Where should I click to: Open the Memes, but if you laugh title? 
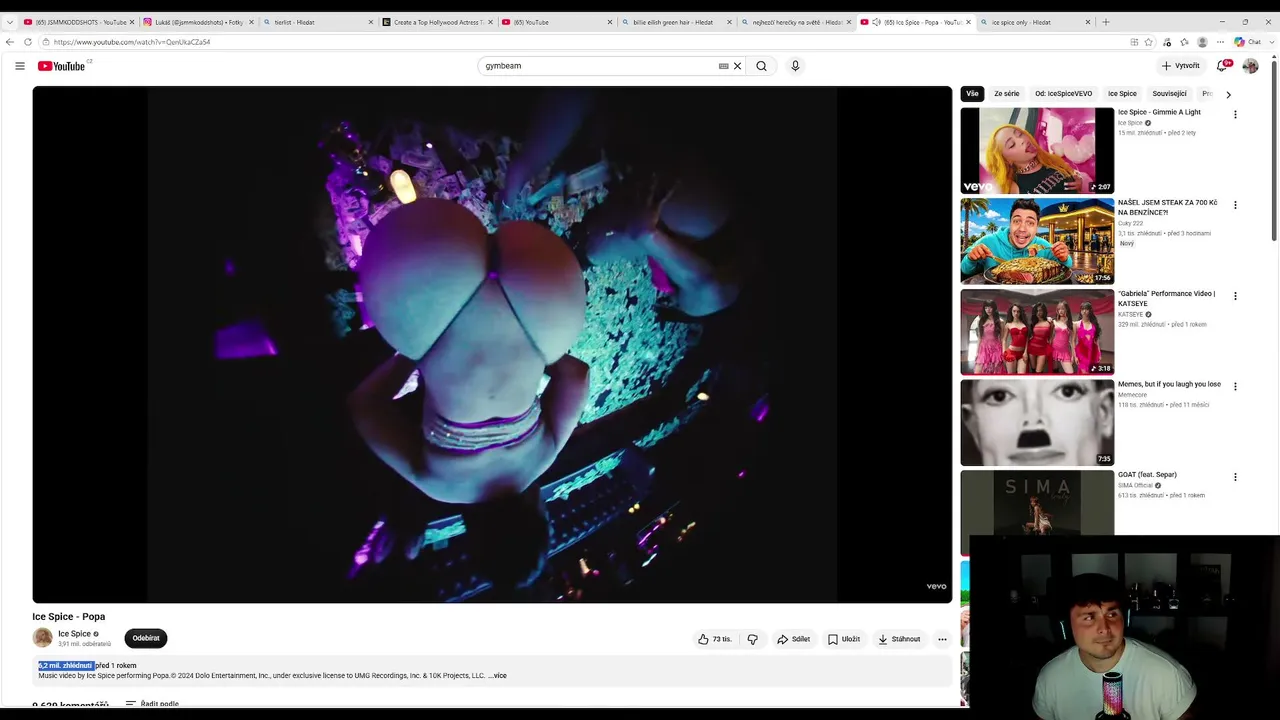[1169, 384]
